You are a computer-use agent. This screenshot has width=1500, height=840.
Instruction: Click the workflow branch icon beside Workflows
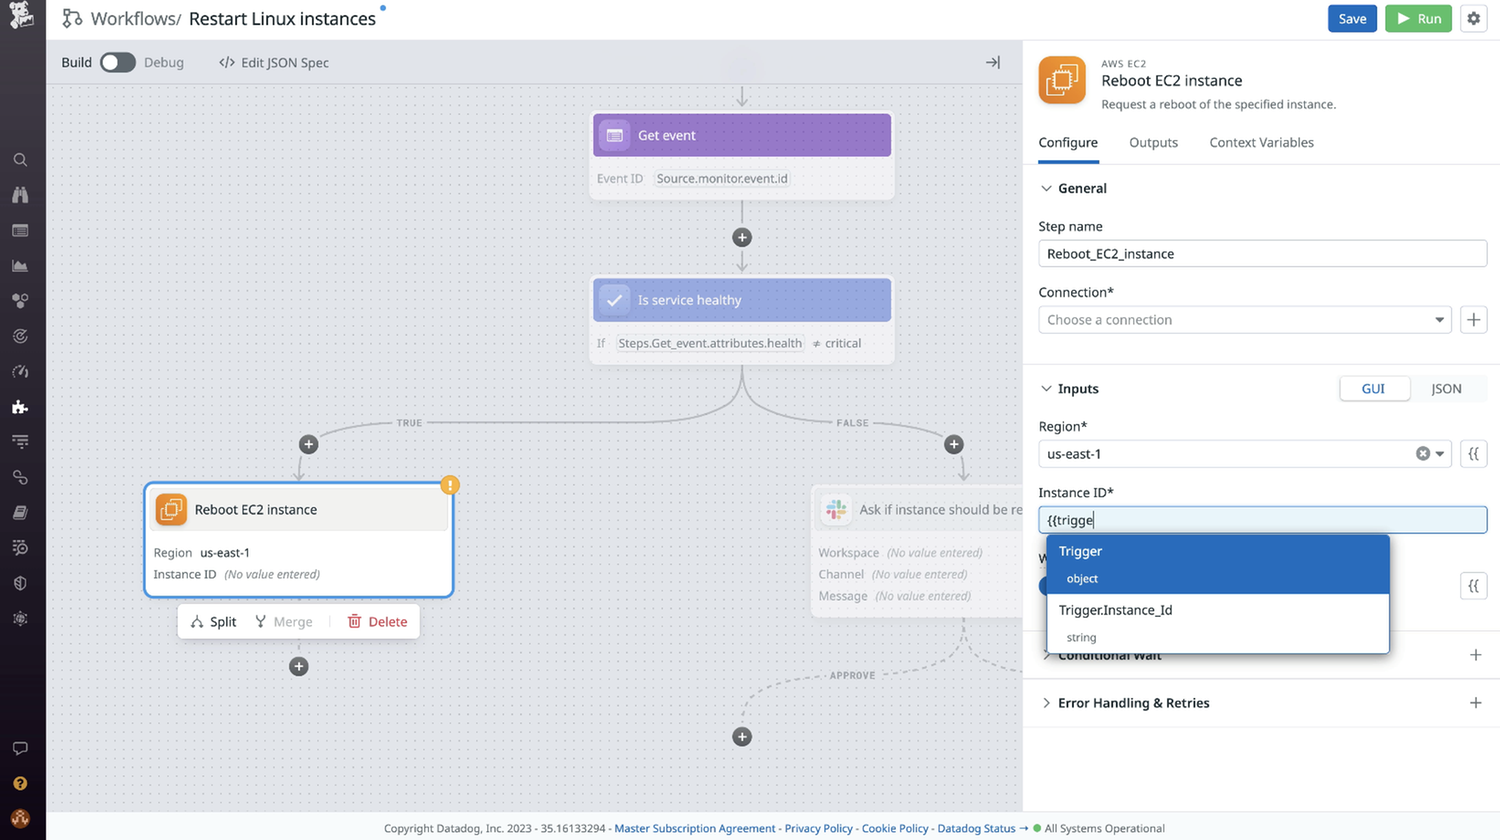pyautogui.click(x=72, y=18)
